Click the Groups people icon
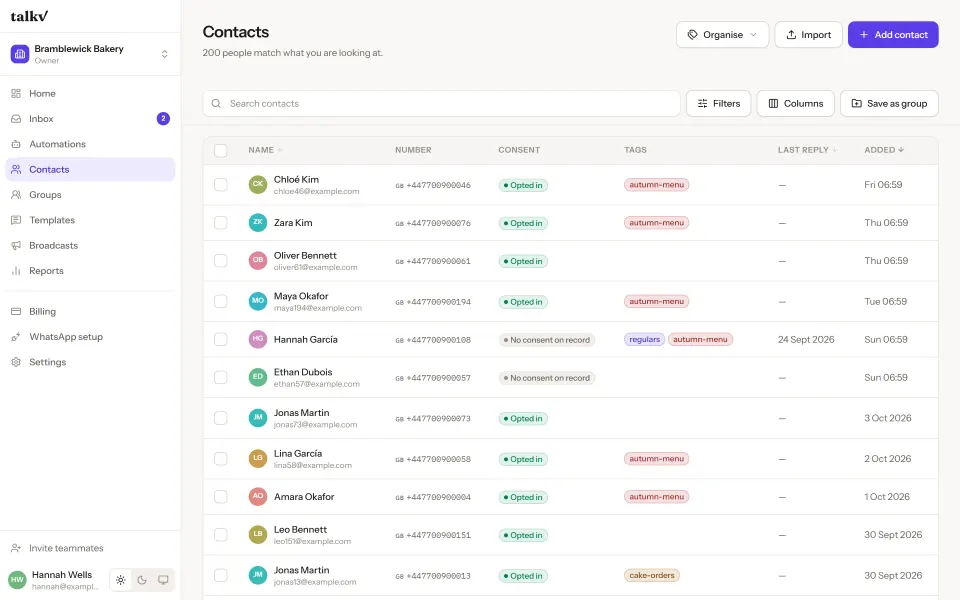960x600 pixels. (16, 195)
